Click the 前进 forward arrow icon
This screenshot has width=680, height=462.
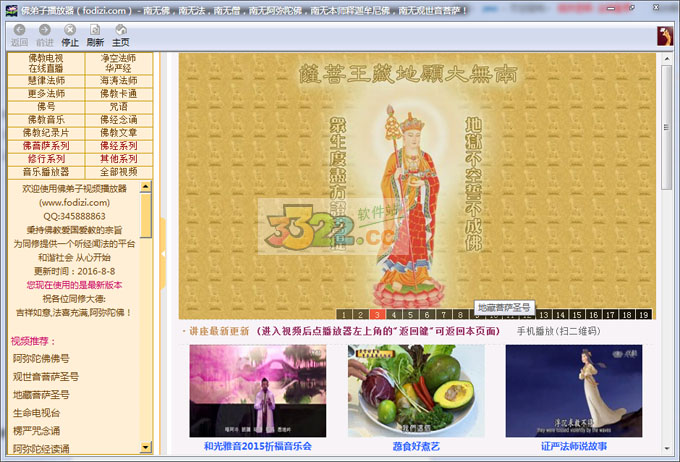point(45,30)
